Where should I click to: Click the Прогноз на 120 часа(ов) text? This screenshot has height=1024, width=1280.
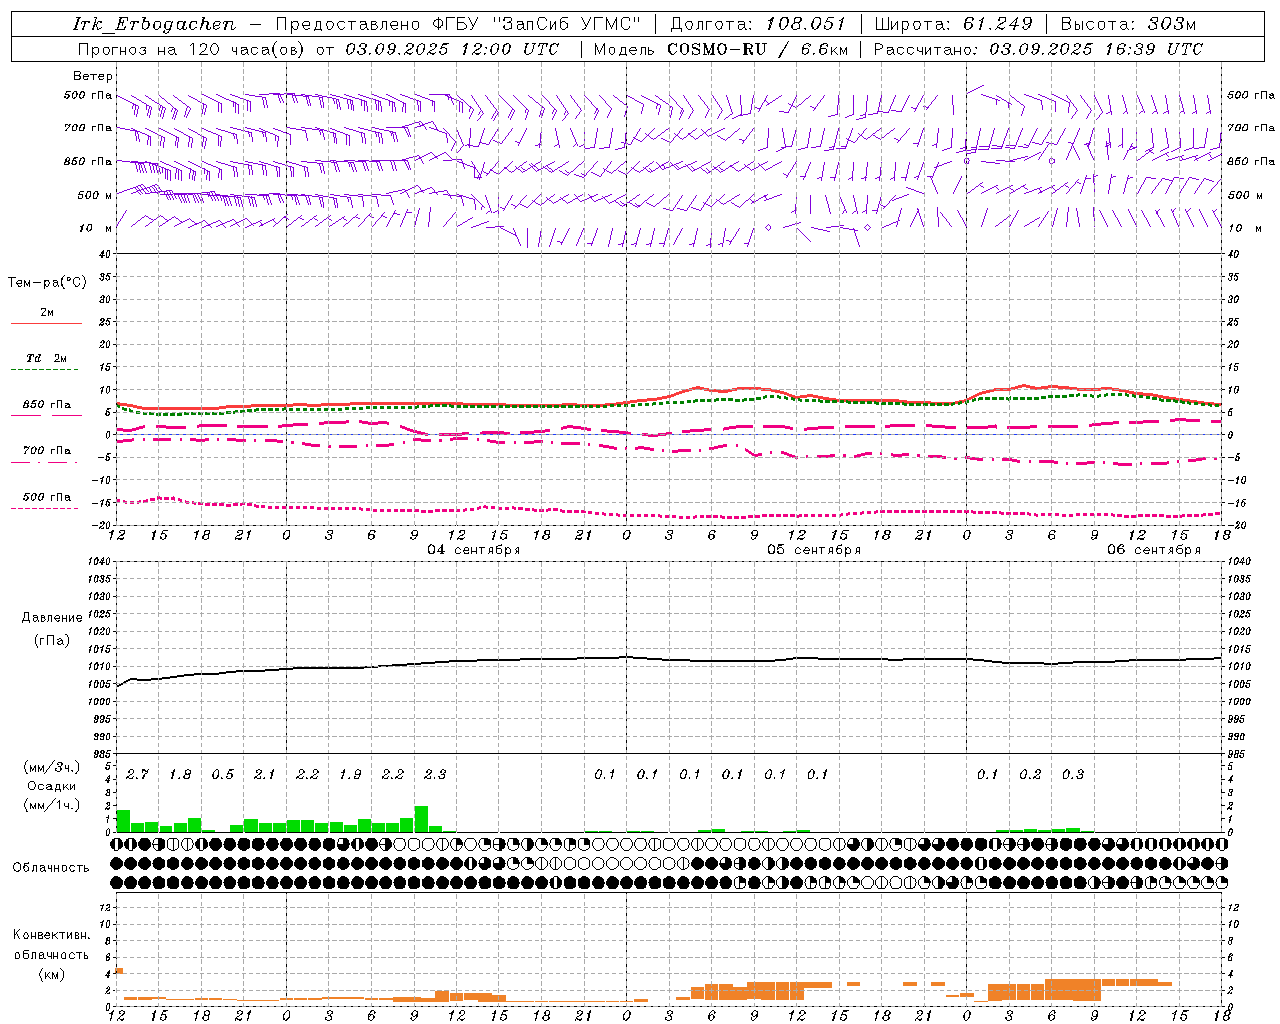pos(191,49)
